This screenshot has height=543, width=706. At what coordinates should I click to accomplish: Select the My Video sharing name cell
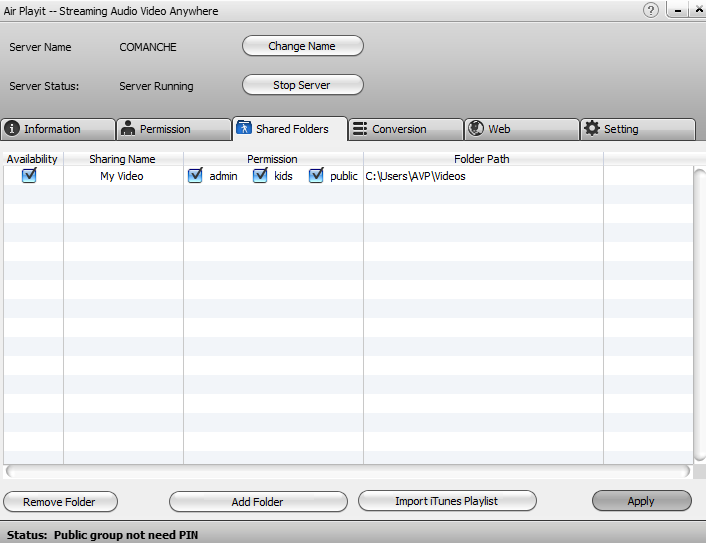122,176
